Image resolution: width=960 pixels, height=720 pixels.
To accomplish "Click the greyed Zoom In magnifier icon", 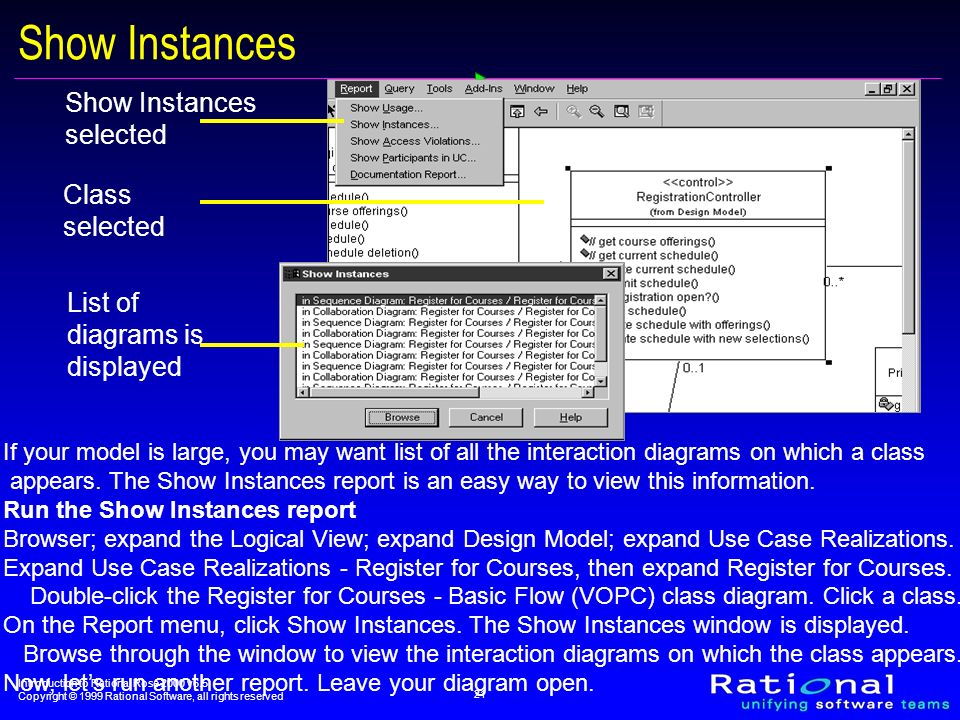I will 573,111.
